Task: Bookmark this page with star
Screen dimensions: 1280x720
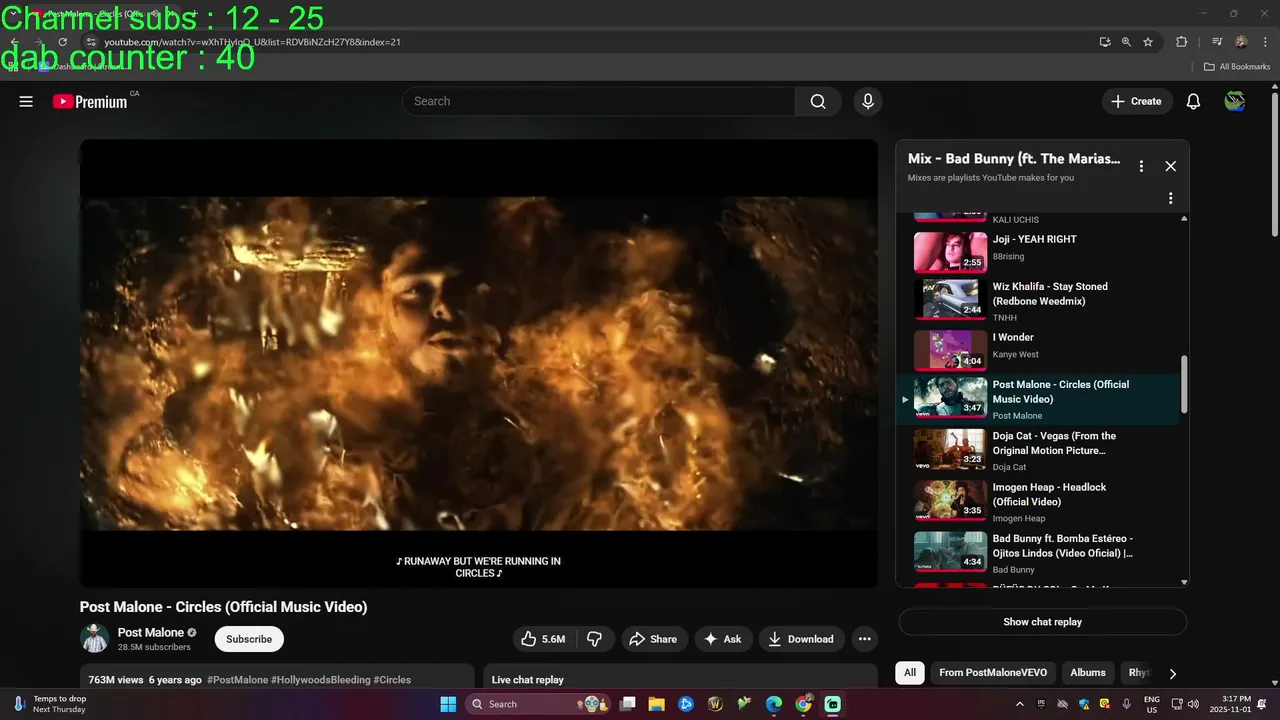Action: click(1148, 42)
